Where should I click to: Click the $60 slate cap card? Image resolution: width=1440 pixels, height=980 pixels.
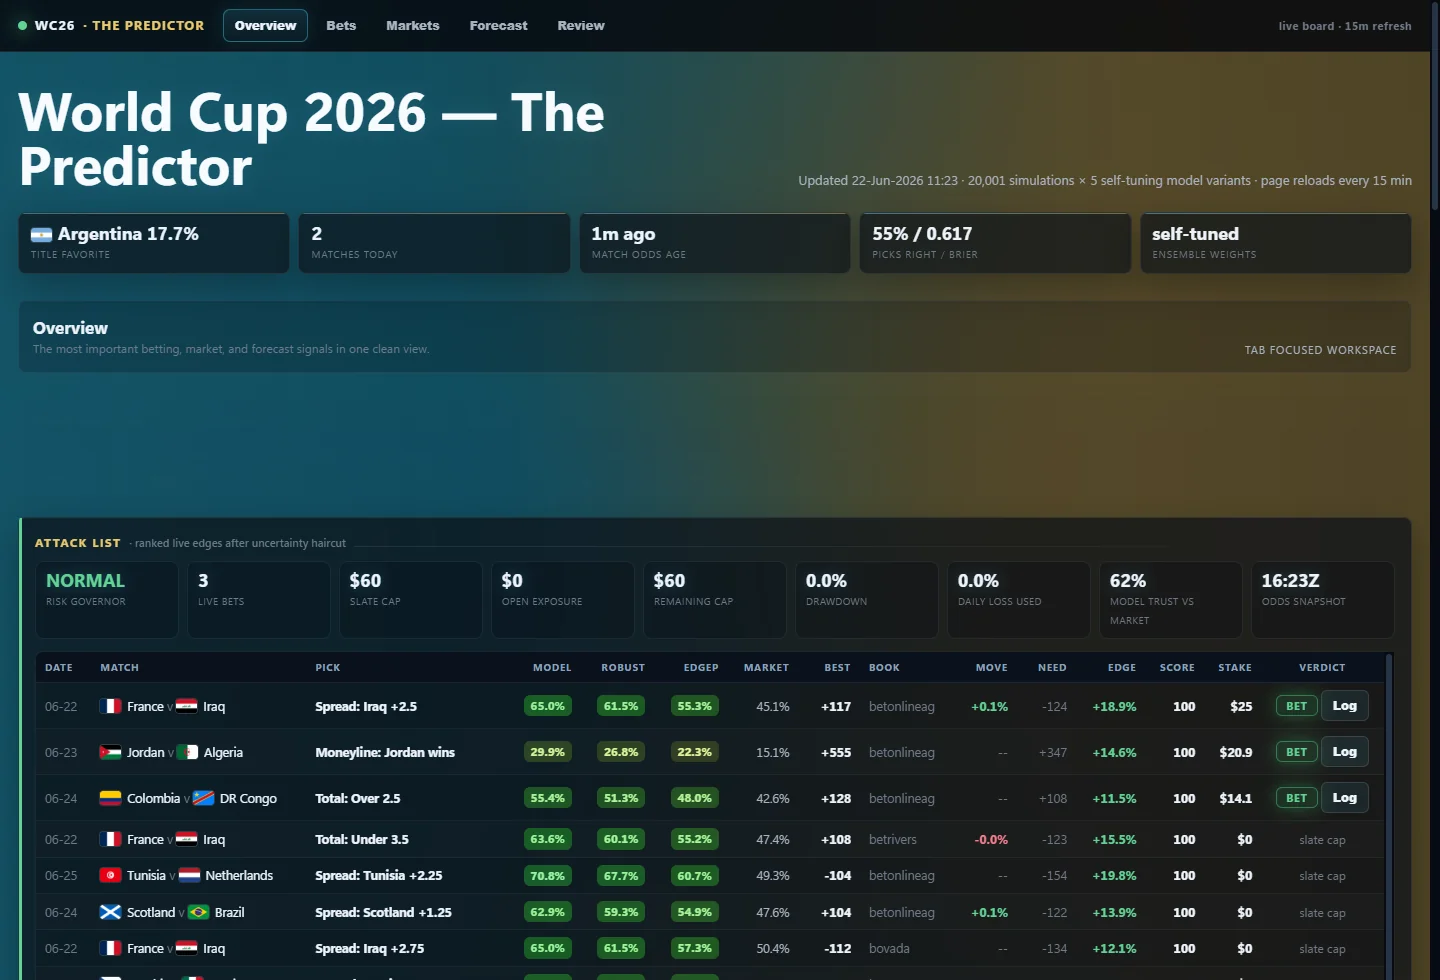pyautogui.click(x=411, y=600)
